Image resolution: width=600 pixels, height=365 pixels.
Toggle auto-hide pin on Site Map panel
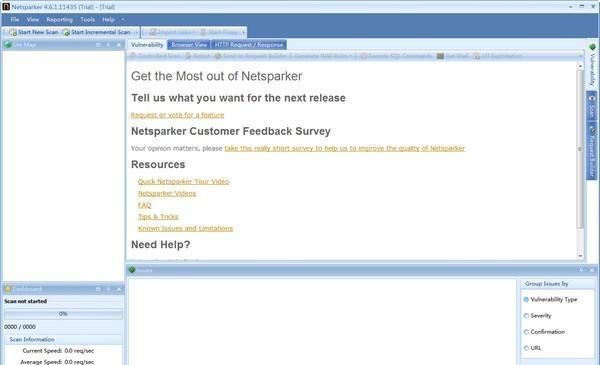(x=109, y=45)
